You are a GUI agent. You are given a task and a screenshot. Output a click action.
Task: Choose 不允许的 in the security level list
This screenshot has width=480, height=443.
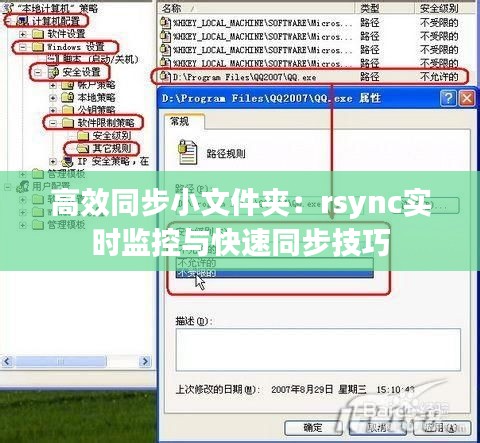click(274, 263)
